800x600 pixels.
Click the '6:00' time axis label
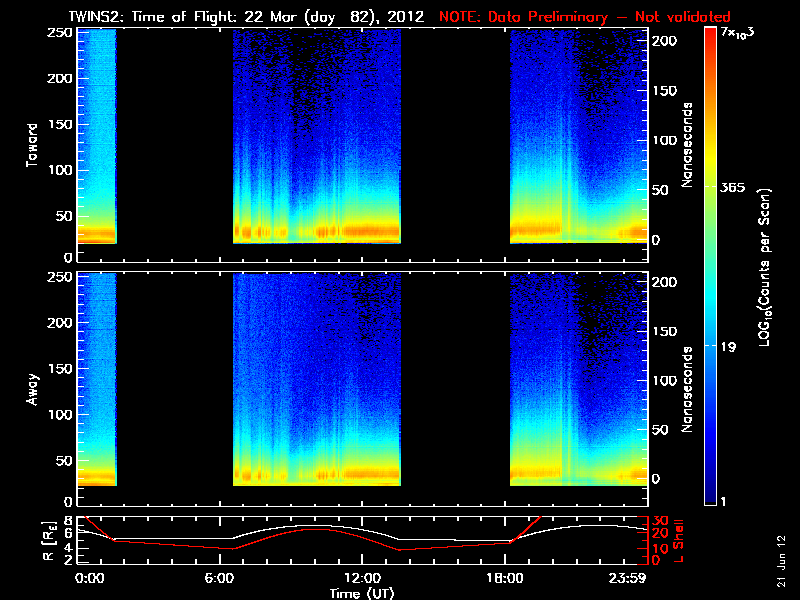click(x=219, y=578)
